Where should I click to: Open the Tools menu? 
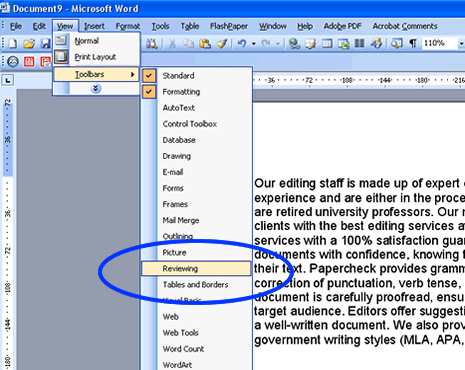161,26
